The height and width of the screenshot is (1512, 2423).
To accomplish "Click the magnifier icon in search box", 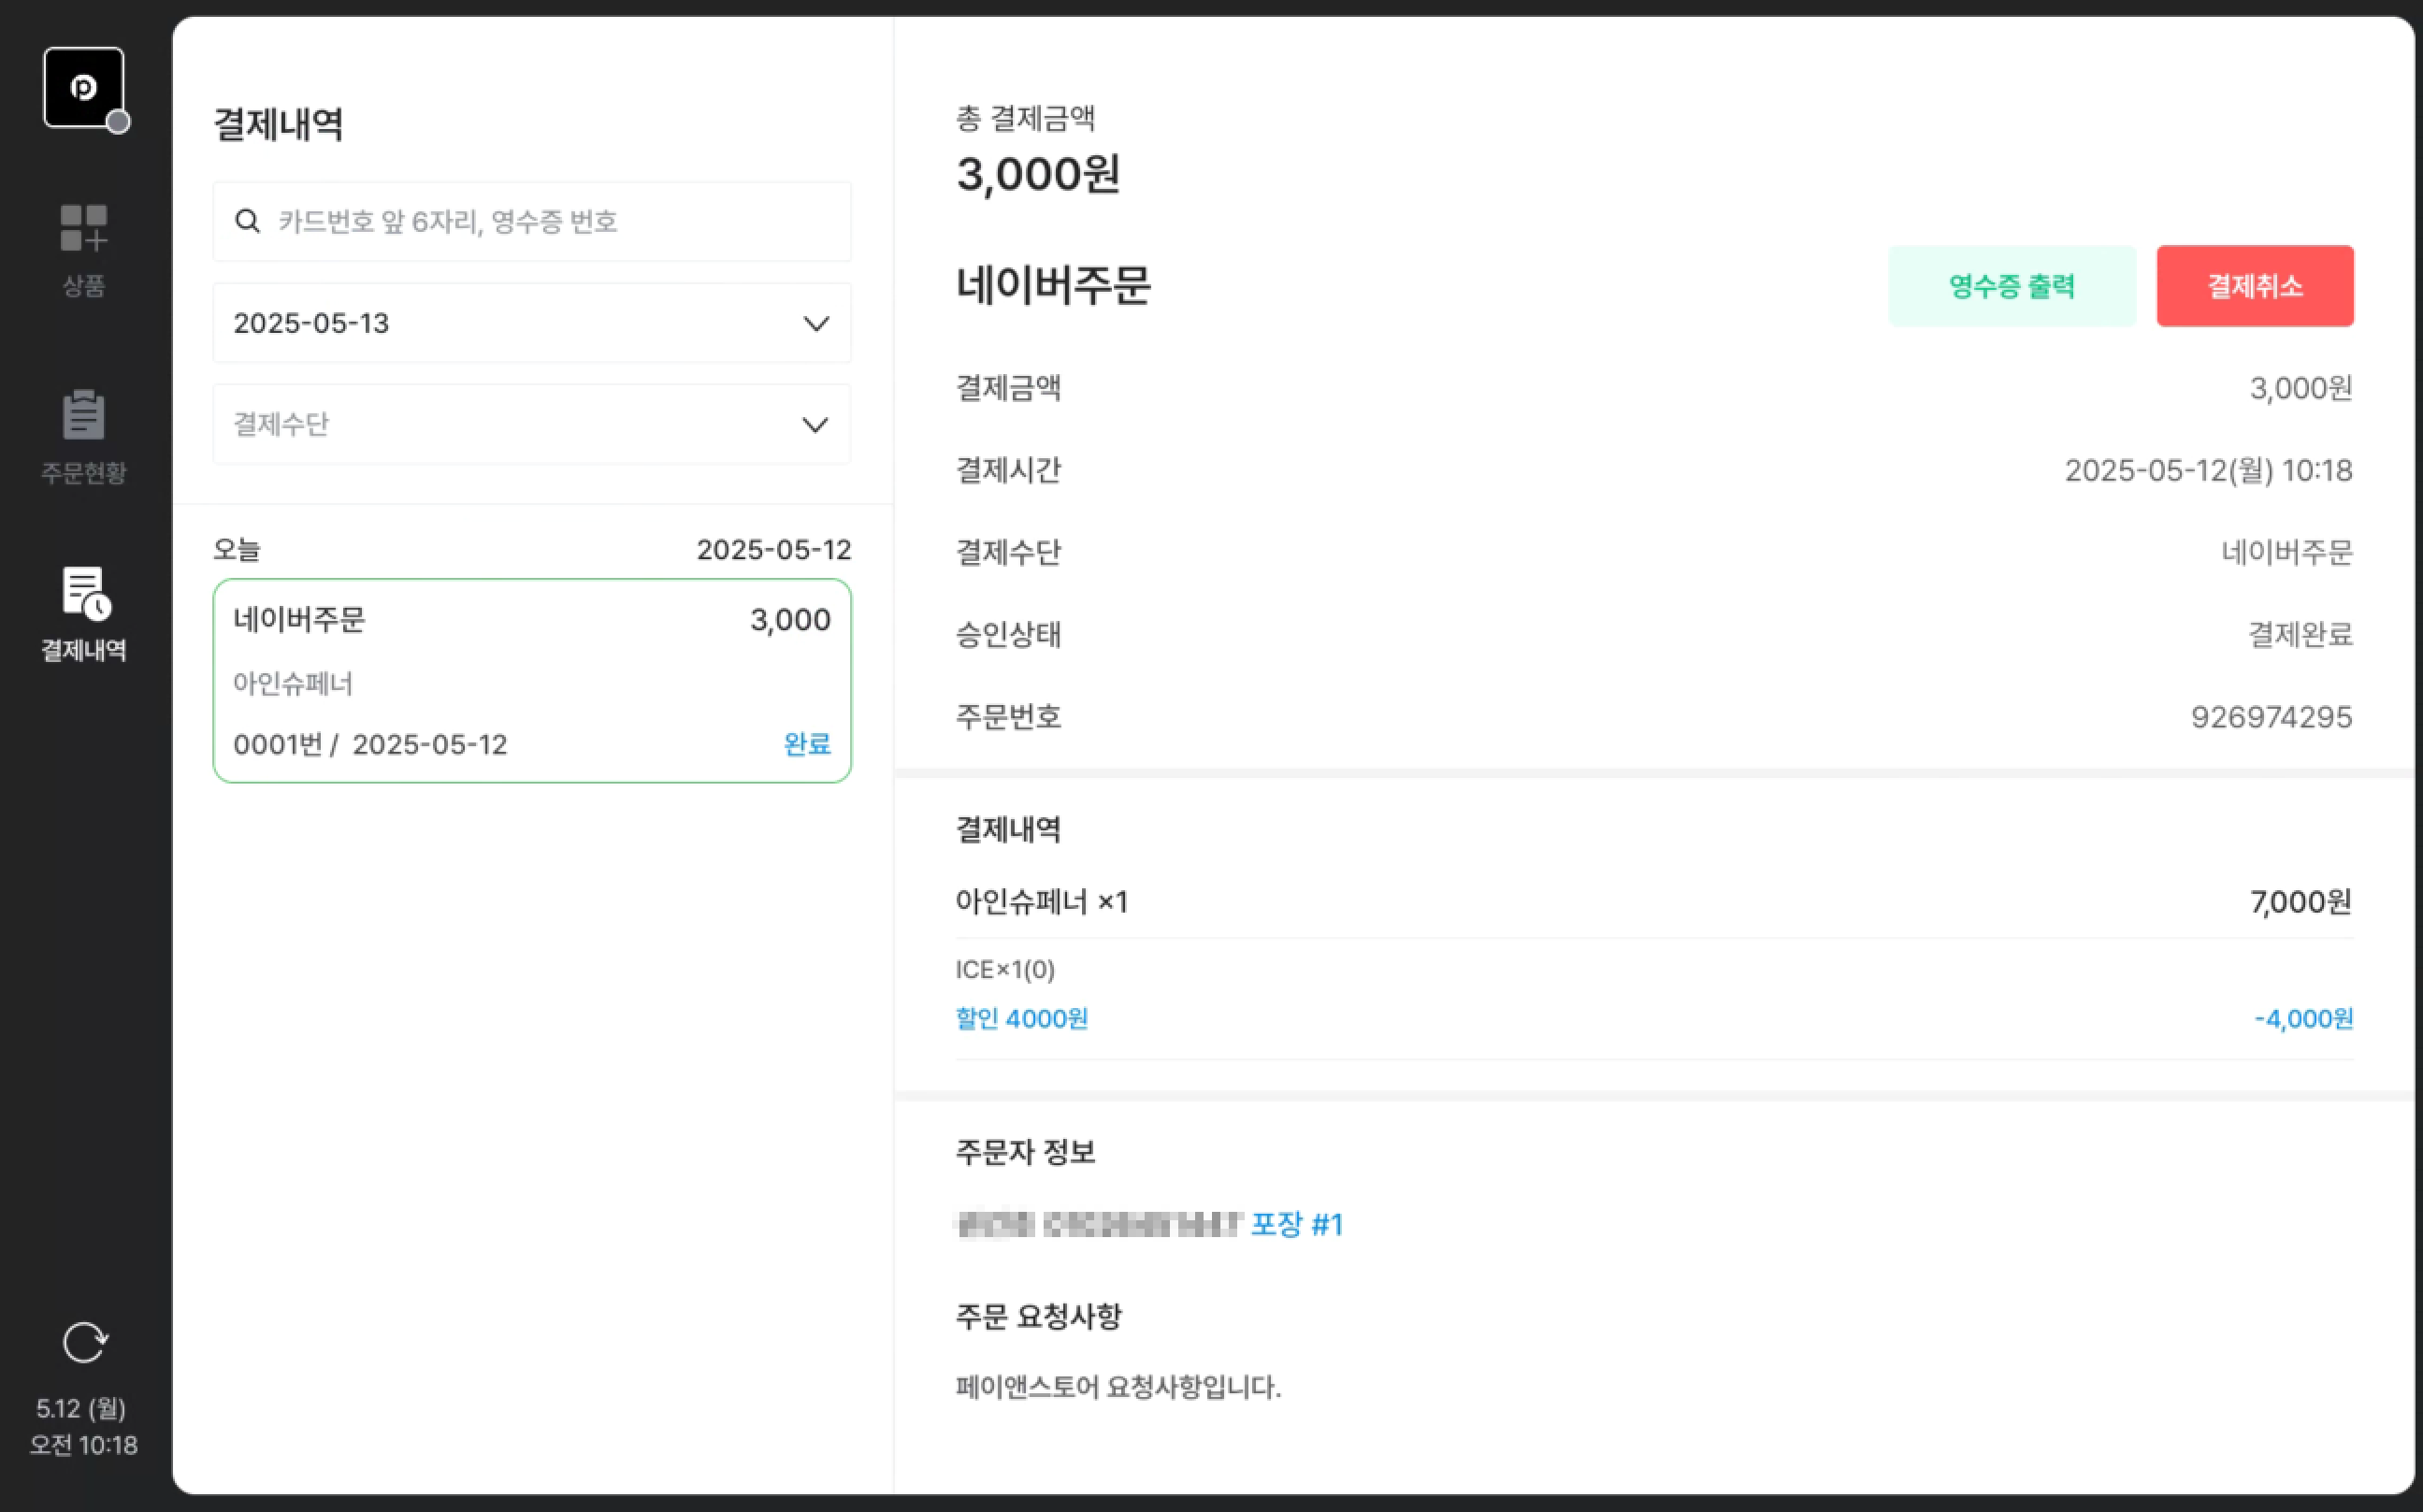I will click(x=247, y=221).
